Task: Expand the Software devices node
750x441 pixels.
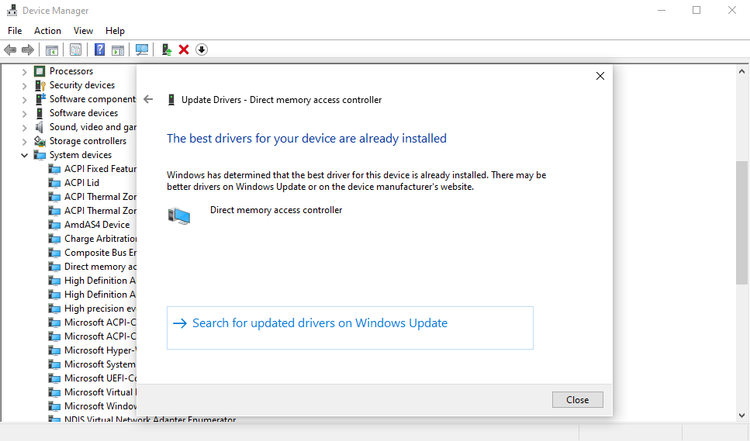Action: [24, 113]
